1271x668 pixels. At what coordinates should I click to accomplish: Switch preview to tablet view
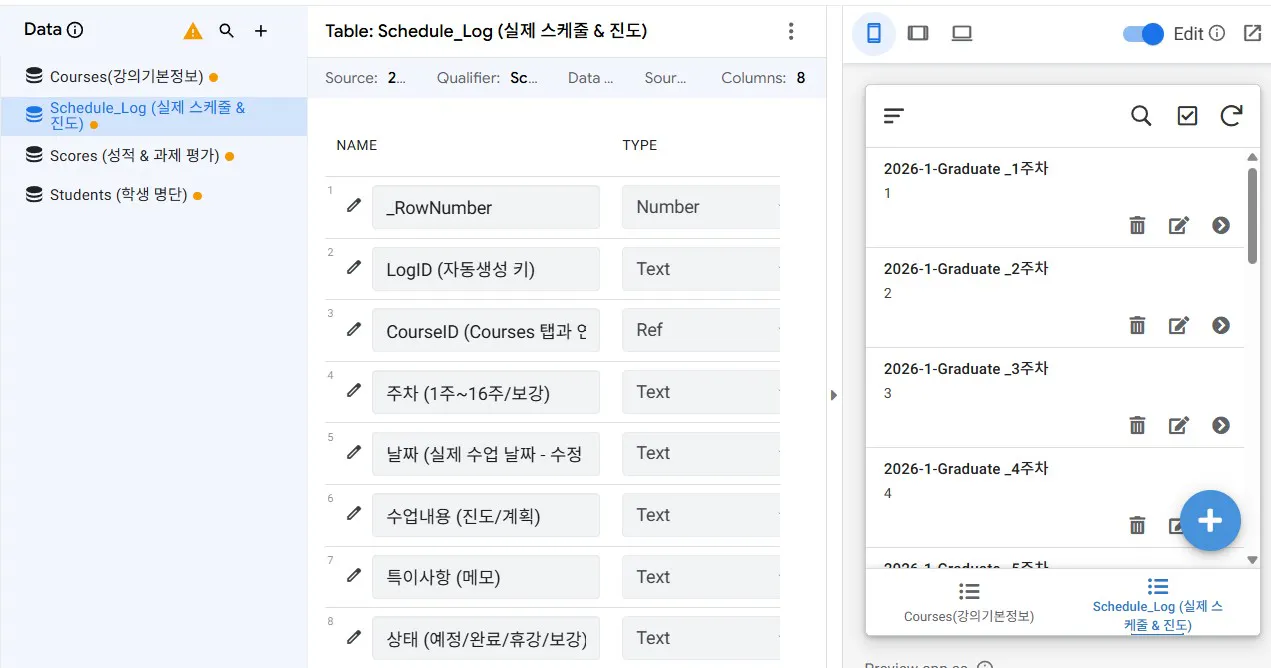(918, 33)
